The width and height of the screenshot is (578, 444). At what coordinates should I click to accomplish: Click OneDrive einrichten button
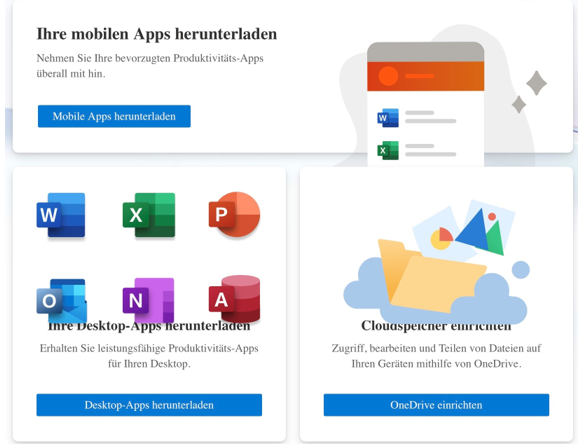436,405
